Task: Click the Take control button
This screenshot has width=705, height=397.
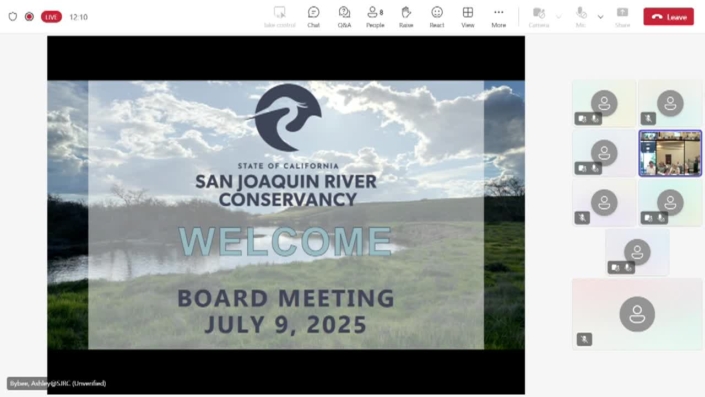Action: point(280,17)
